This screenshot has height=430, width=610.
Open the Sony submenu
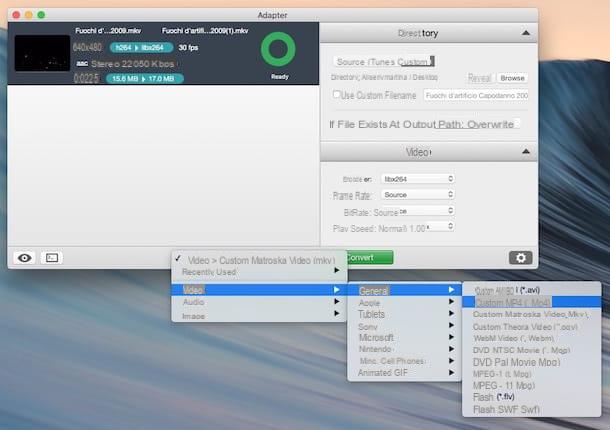404,326
